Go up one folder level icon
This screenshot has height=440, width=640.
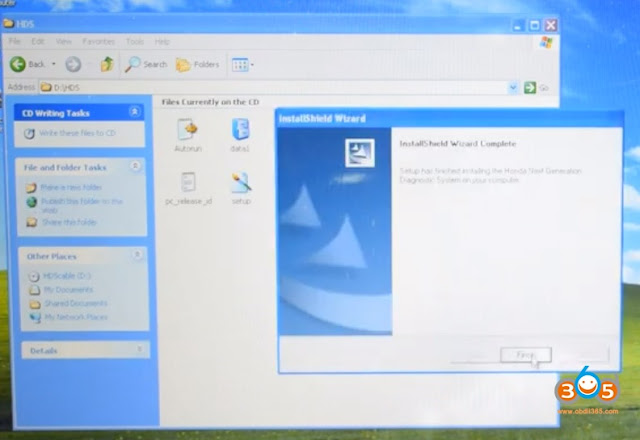[107, 64]
